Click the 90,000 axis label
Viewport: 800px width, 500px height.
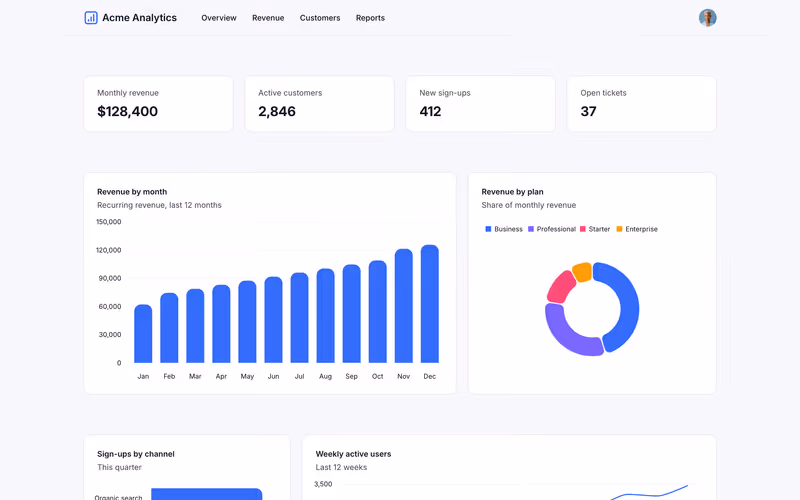[110, 278]
